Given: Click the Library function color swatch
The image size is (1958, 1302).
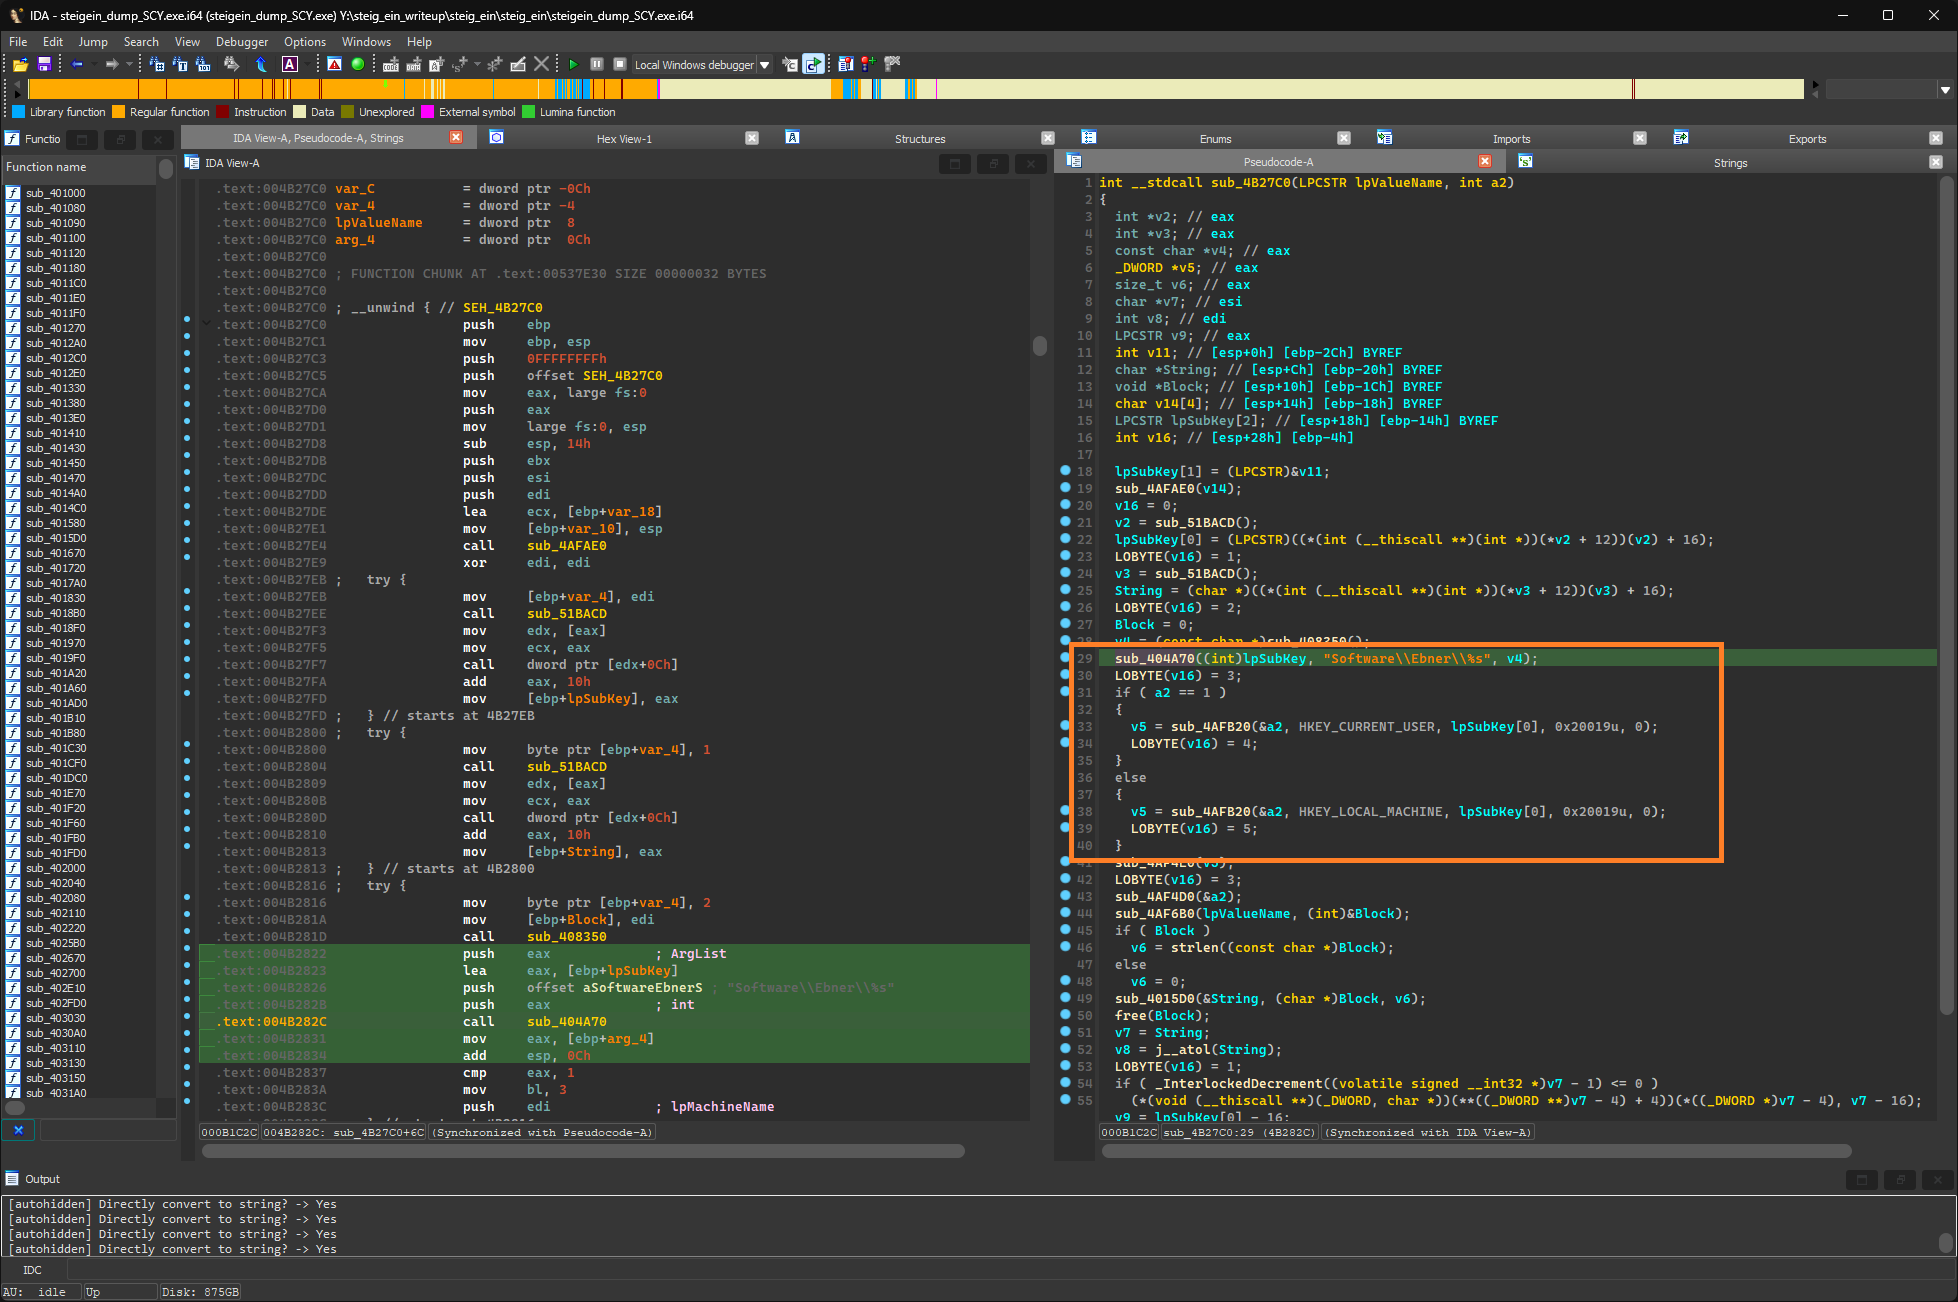Looking at the screenshot, I should pos(18,112).
